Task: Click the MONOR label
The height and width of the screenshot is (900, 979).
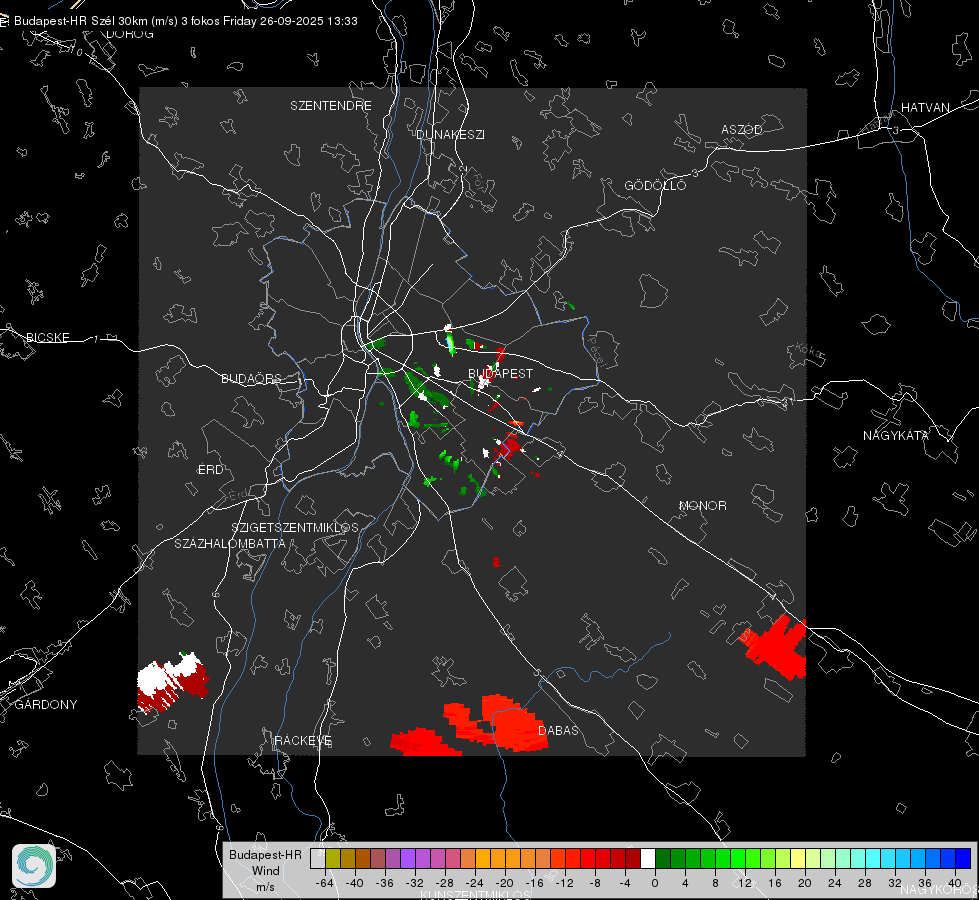Action: coord(703,506)
